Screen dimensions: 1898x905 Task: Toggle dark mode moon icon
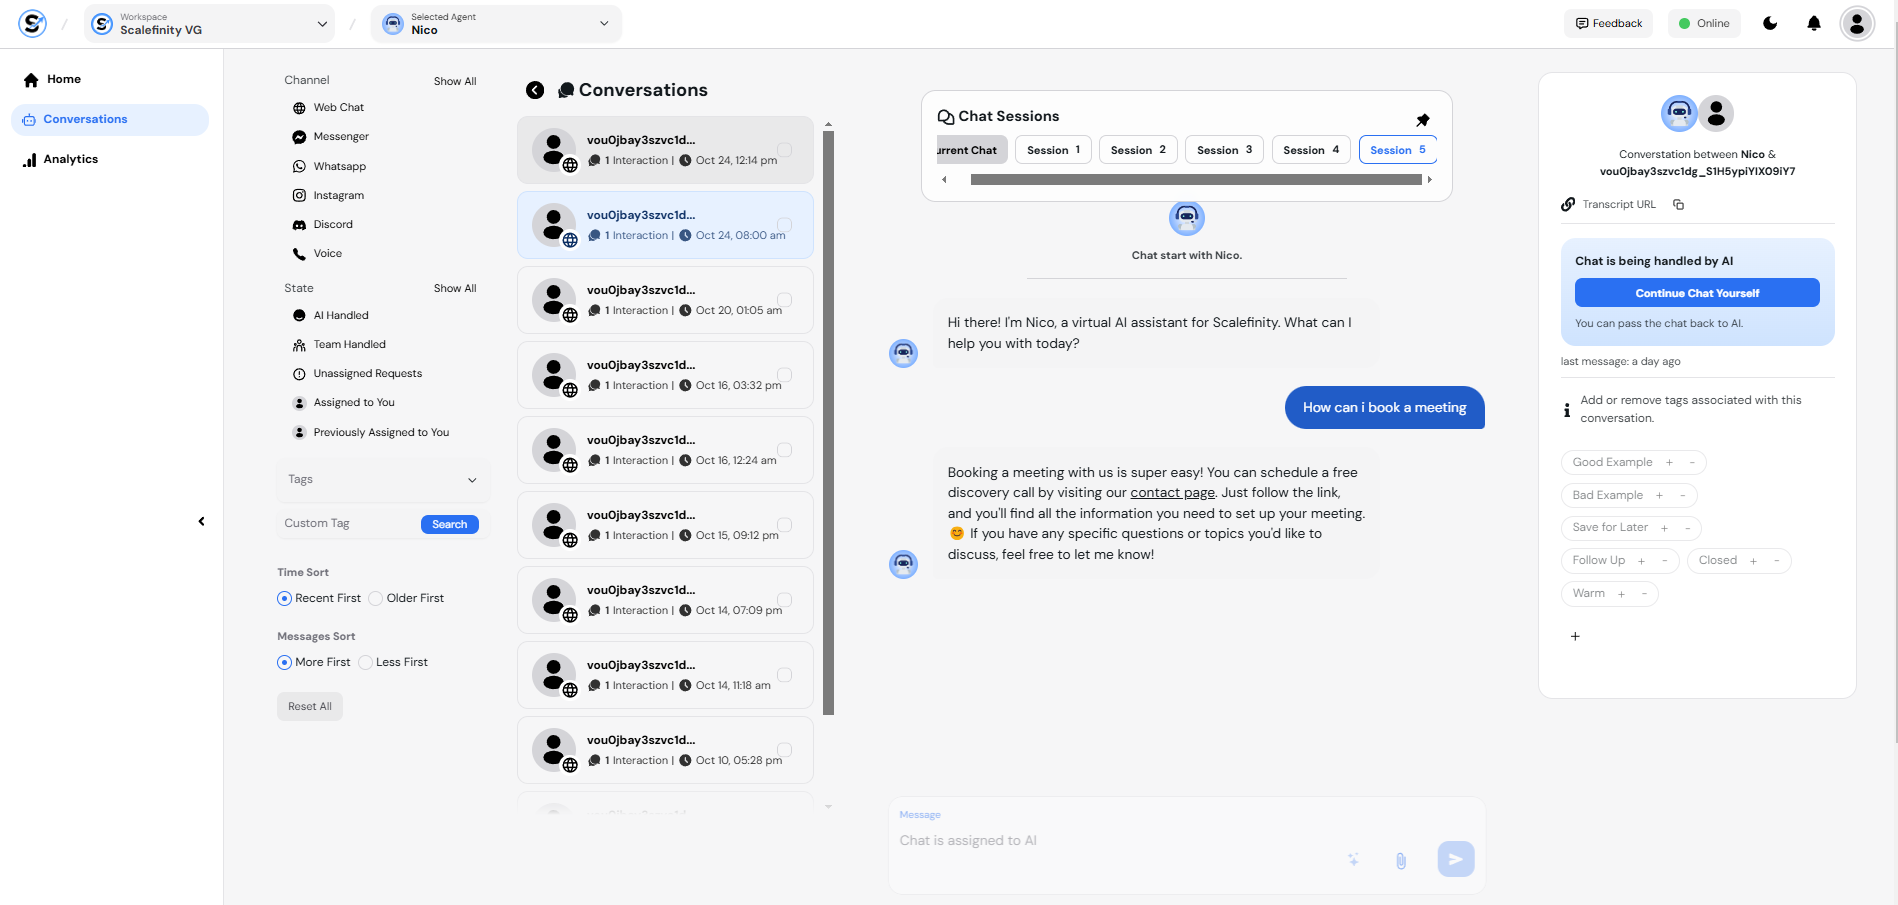point(1769,23)
